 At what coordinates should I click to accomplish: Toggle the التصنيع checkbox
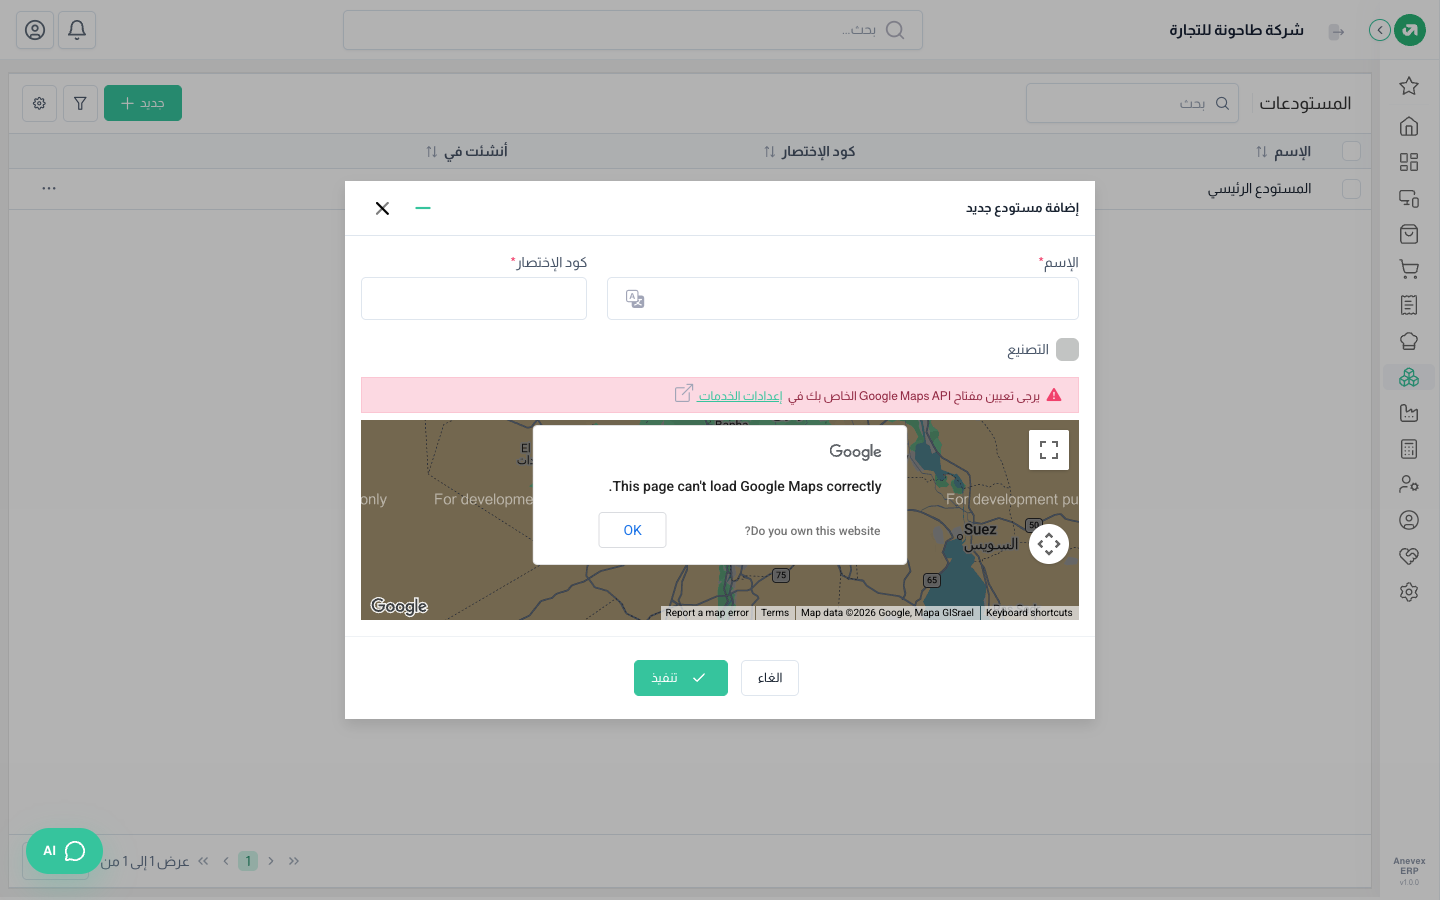[1068, 349]
